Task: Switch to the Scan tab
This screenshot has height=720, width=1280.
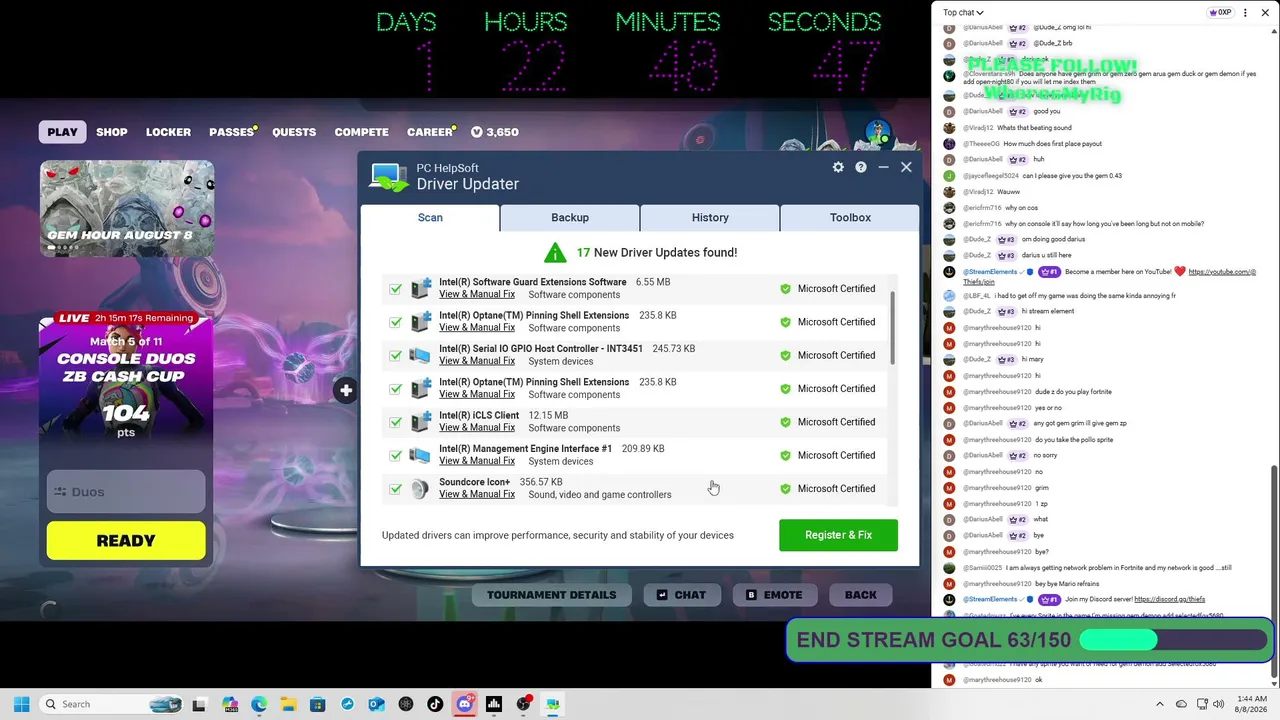Action: (430, 217)
